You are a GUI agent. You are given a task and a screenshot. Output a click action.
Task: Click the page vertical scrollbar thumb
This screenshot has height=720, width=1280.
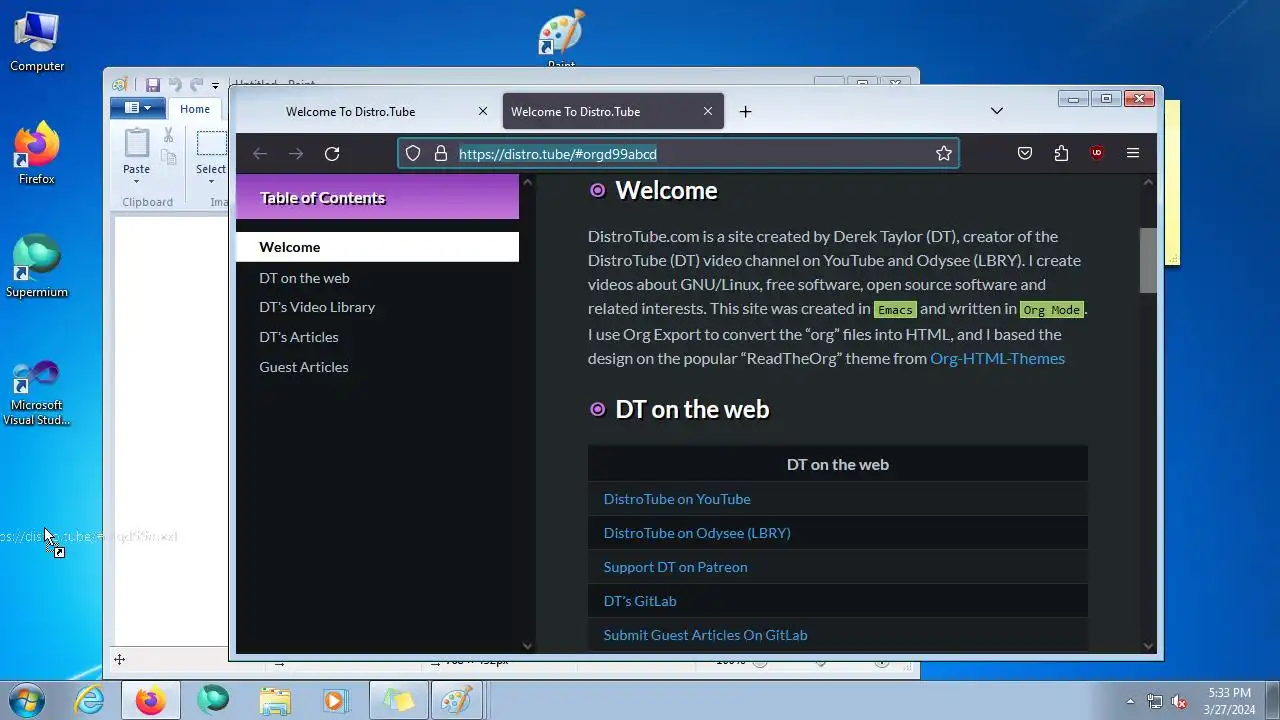pyautogui.click(x=1148, y=260)
